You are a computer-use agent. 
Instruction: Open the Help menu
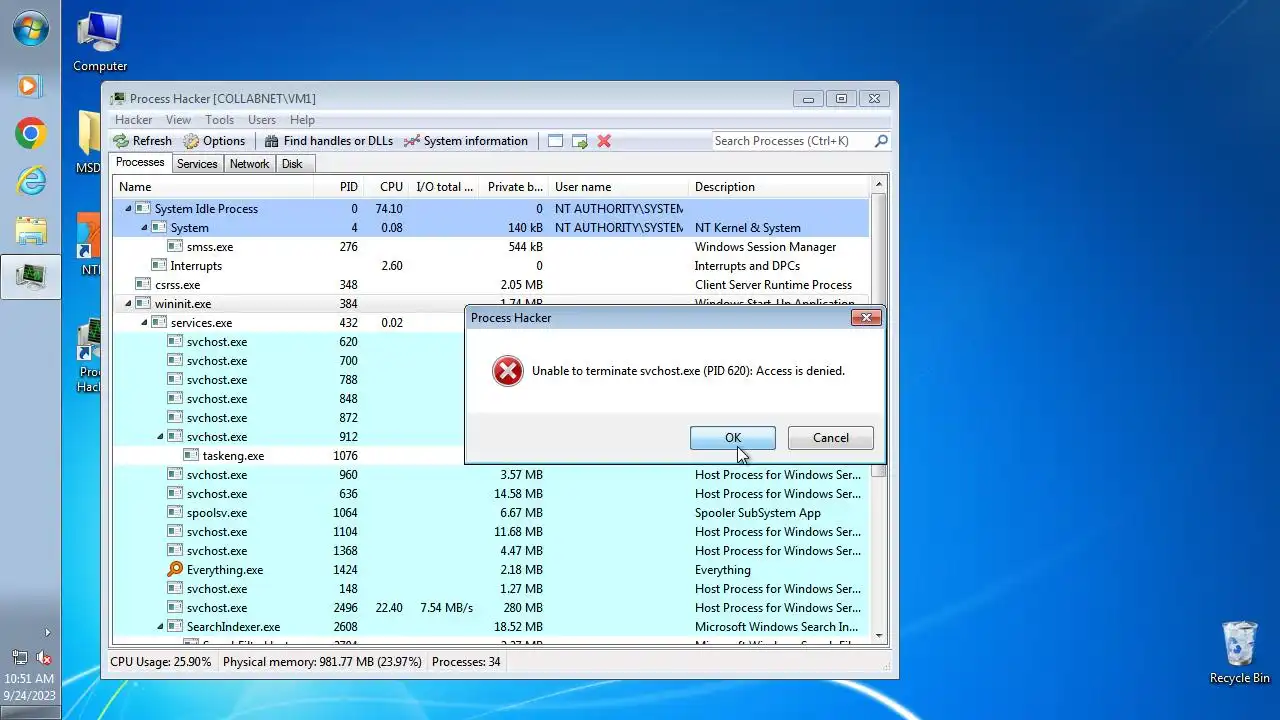pyautogui.click(x=302, y=120)
